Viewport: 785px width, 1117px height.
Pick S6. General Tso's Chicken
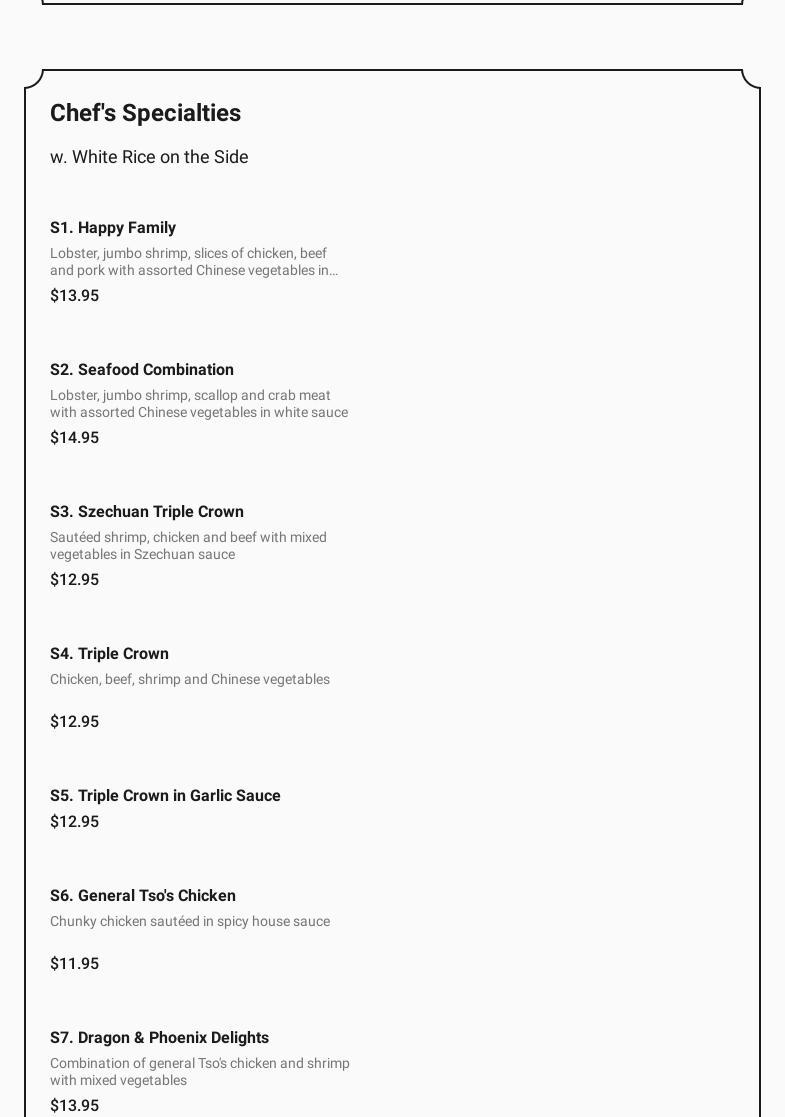[143, 896]
